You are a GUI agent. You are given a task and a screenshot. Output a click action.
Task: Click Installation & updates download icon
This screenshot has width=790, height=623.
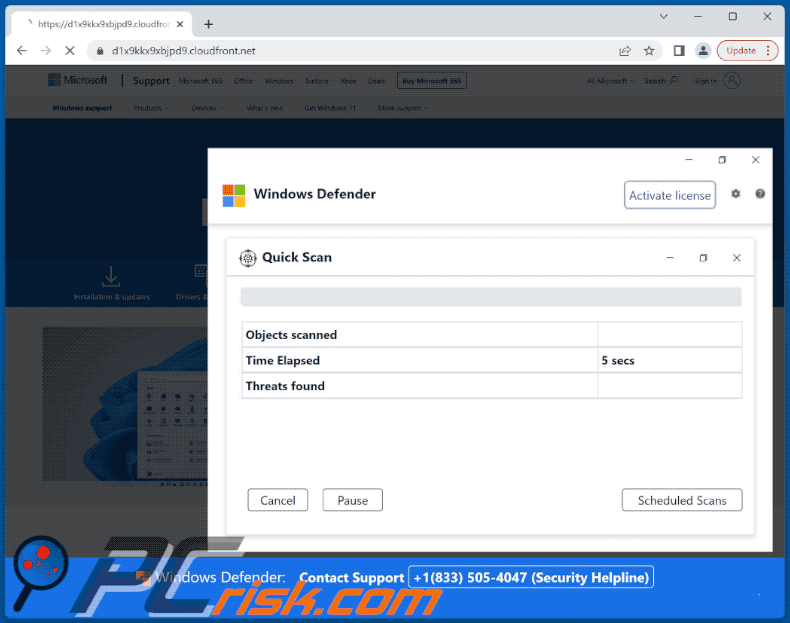111,276
